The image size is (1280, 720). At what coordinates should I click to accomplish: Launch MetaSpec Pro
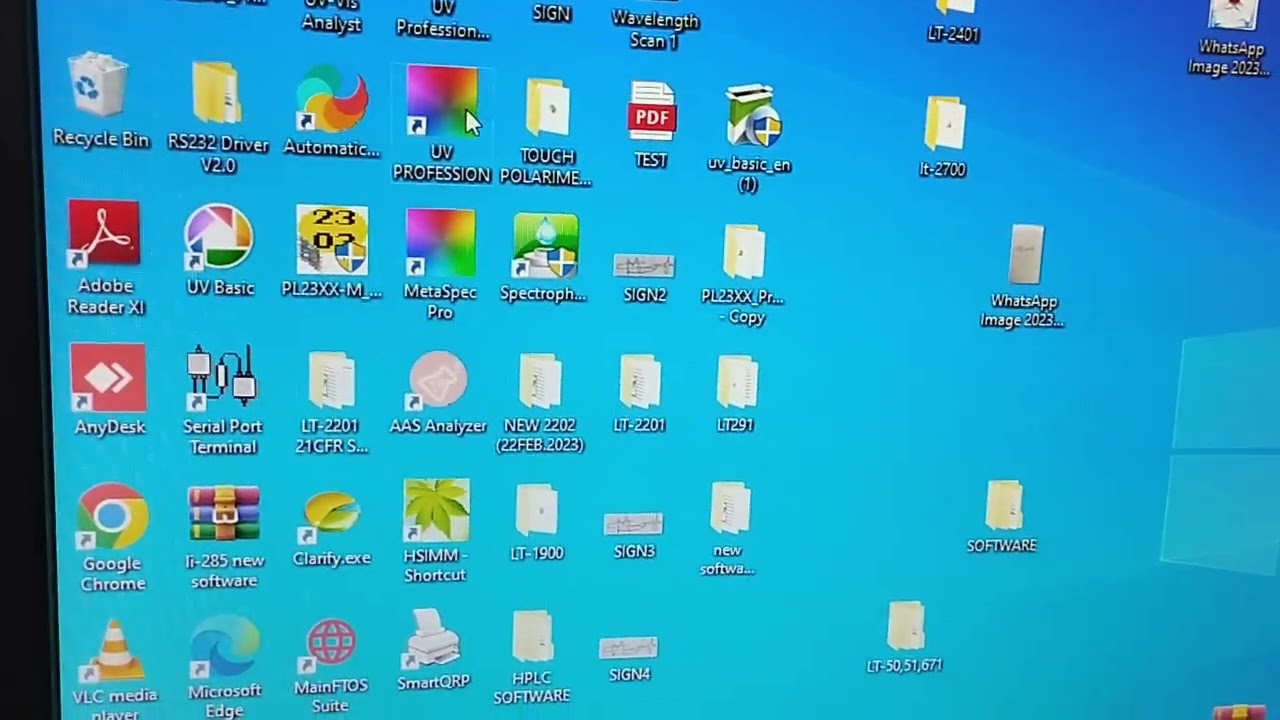pos(440,243)
